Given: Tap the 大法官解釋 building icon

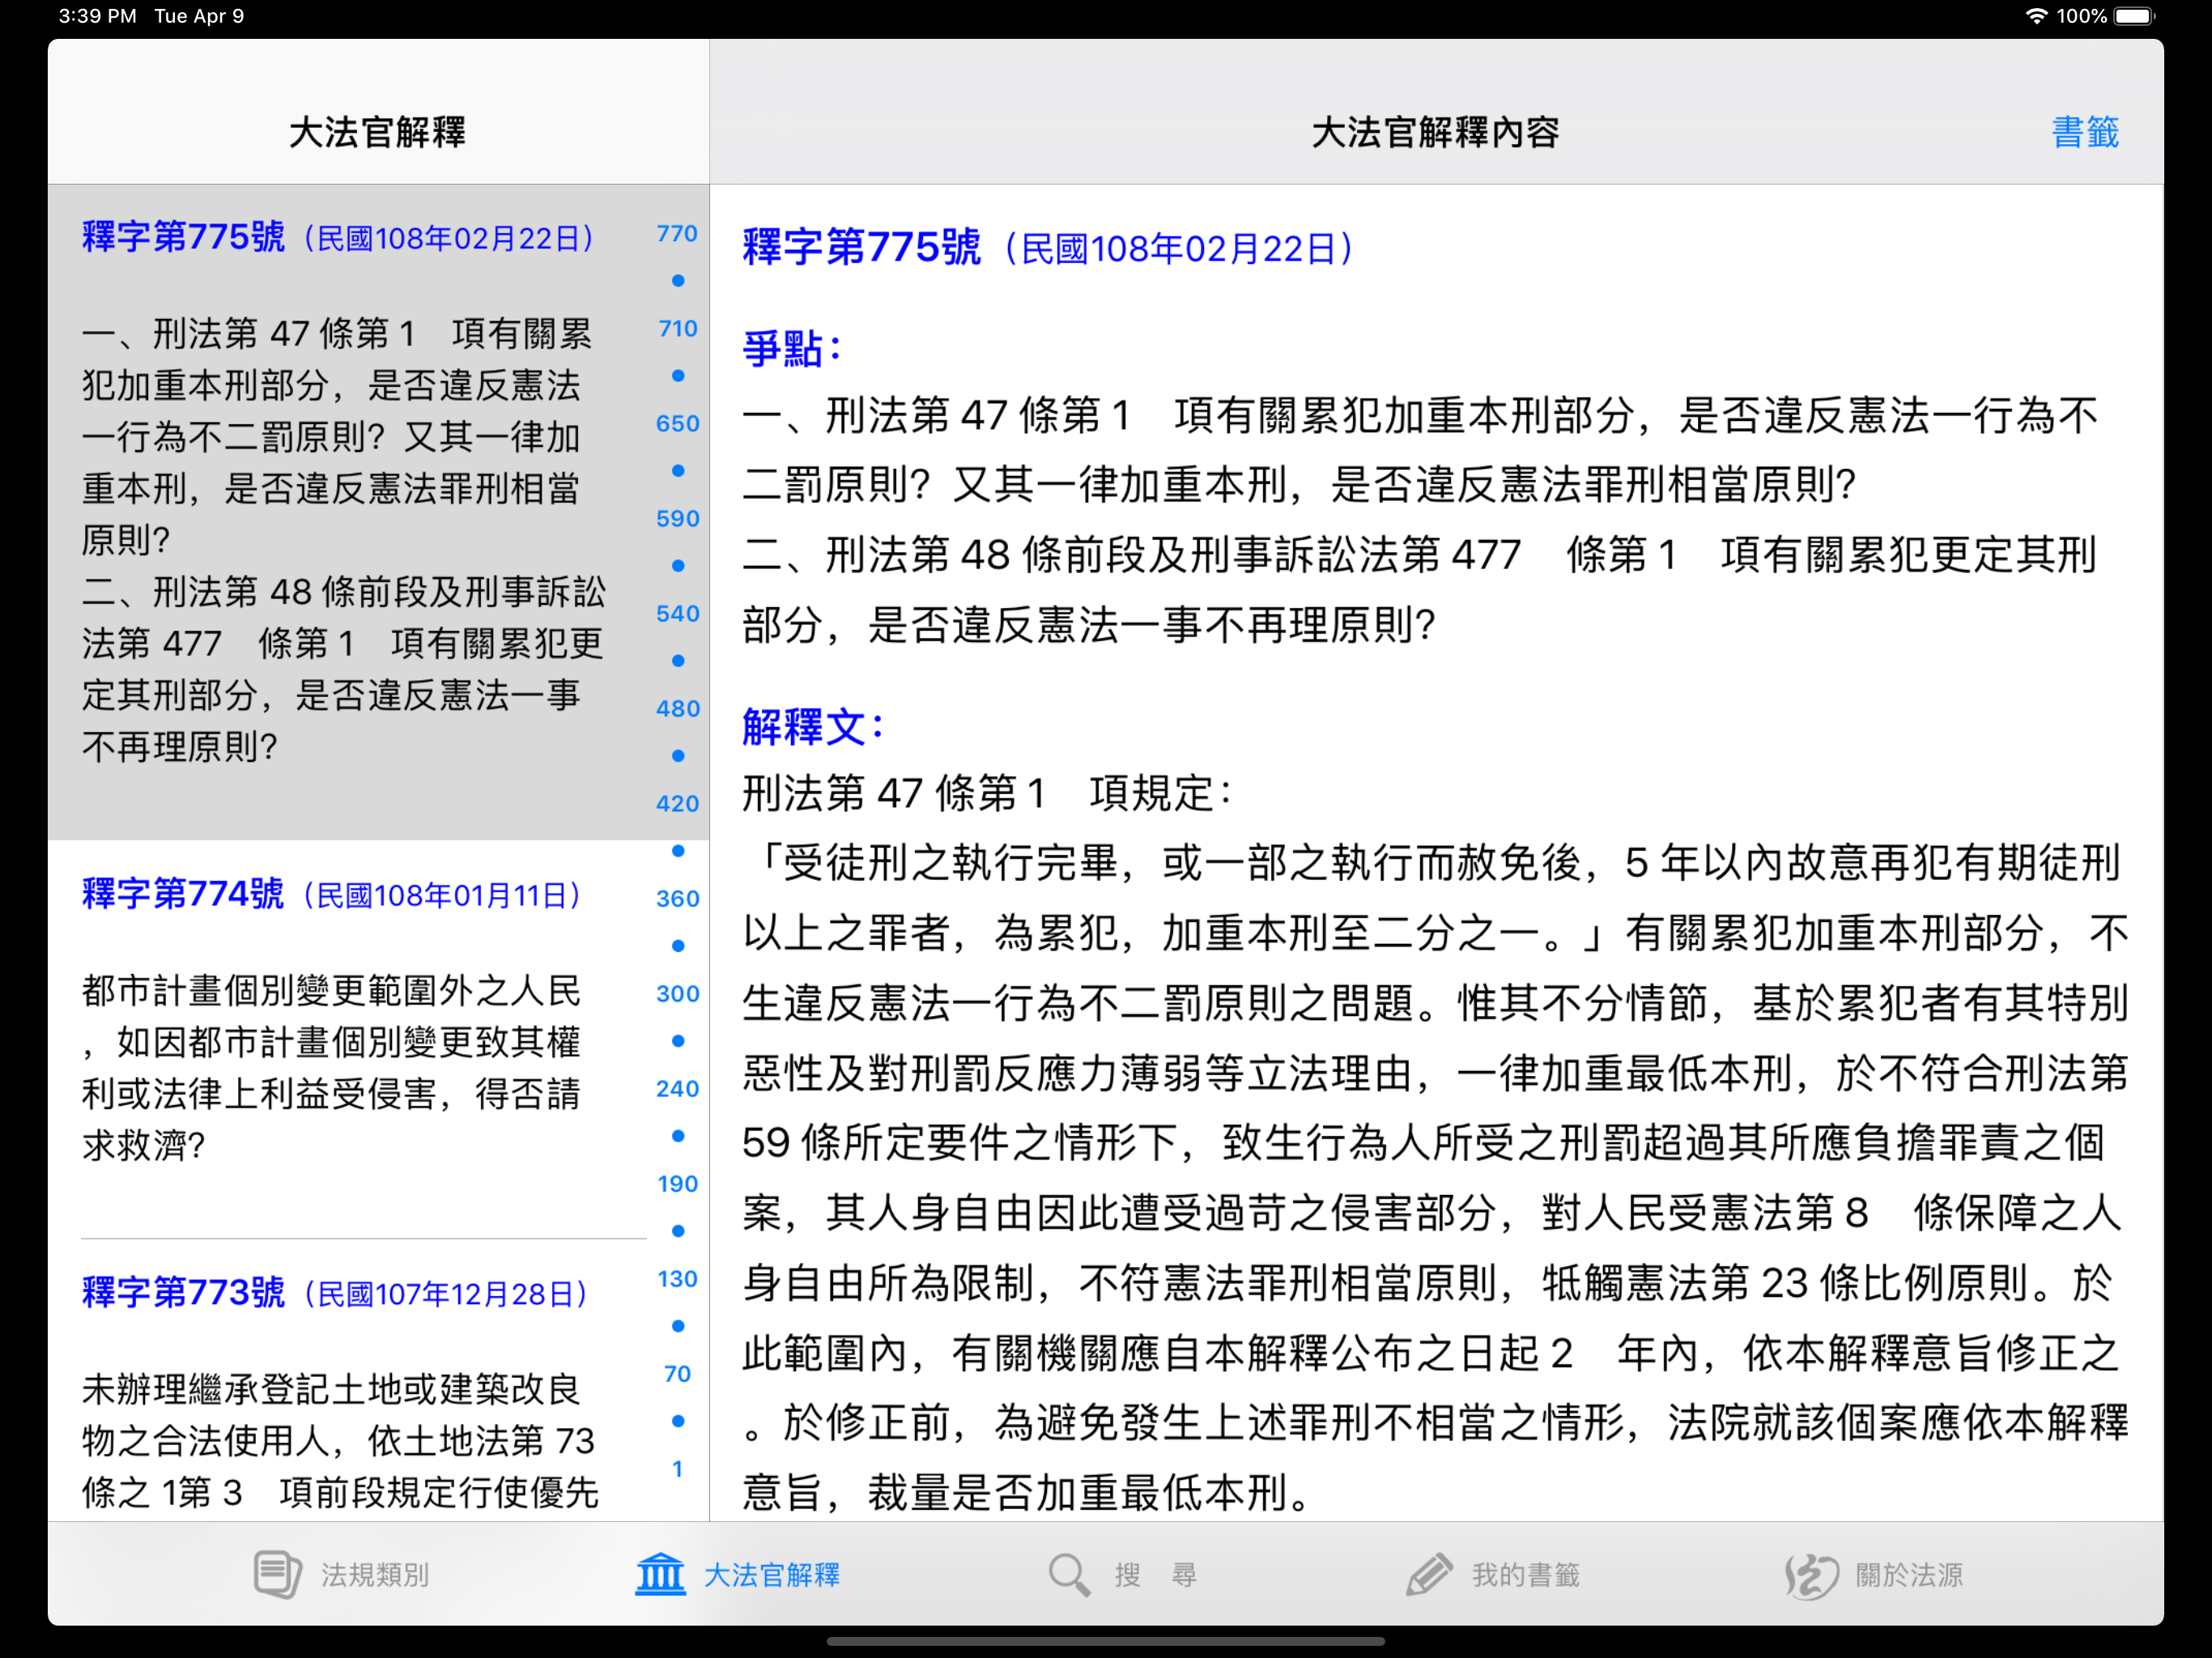Looking at the screenshot, I should click(x=660, y=1575).
